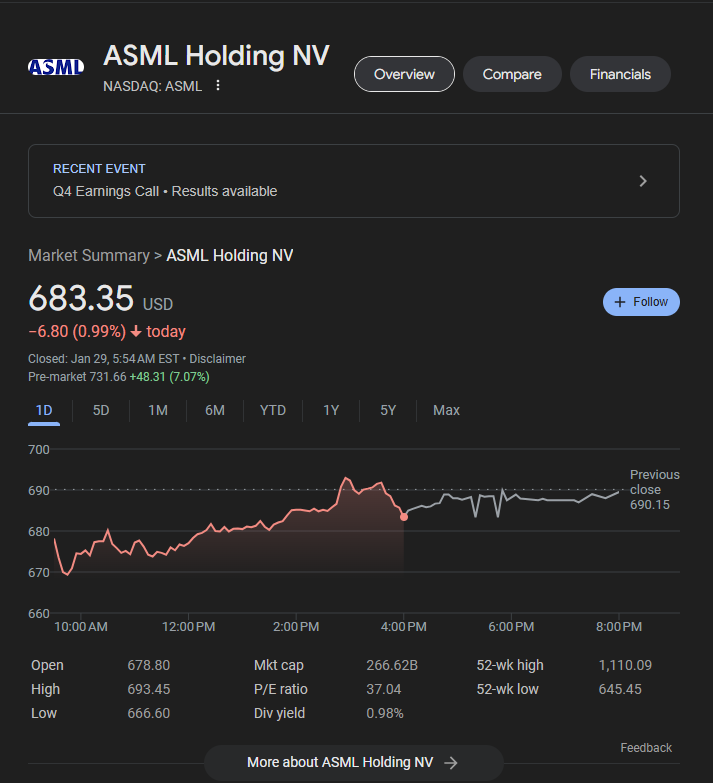Switch chart to 1M range
The width and height of the screenshot is (713, 783).
coord(158,410)
